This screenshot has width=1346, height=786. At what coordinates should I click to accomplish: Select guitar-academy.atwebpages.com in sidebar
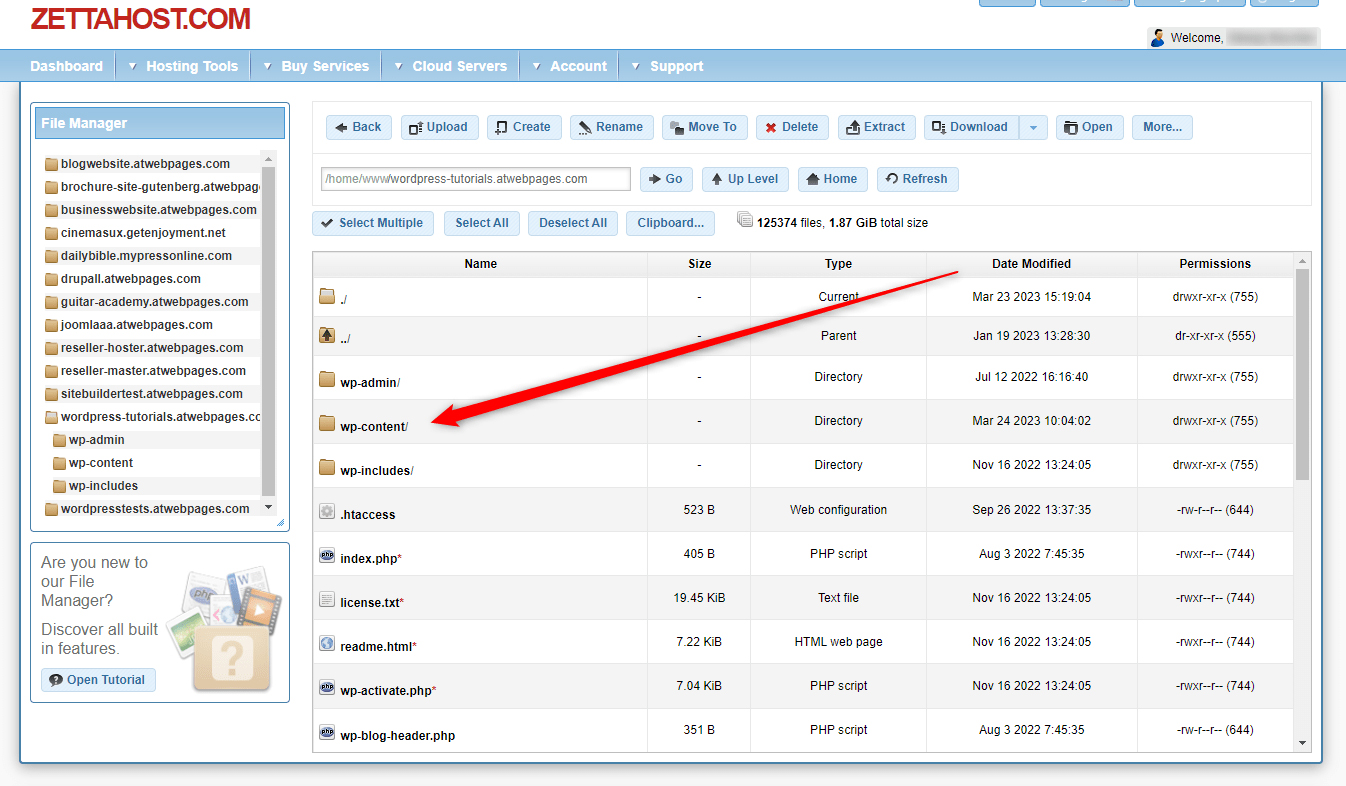tap(154, 302)
